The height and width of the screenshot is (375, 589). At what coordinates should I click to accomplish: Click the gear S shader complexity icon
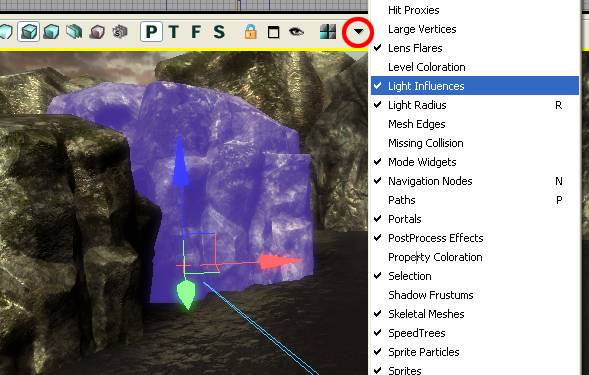point(120,32)
